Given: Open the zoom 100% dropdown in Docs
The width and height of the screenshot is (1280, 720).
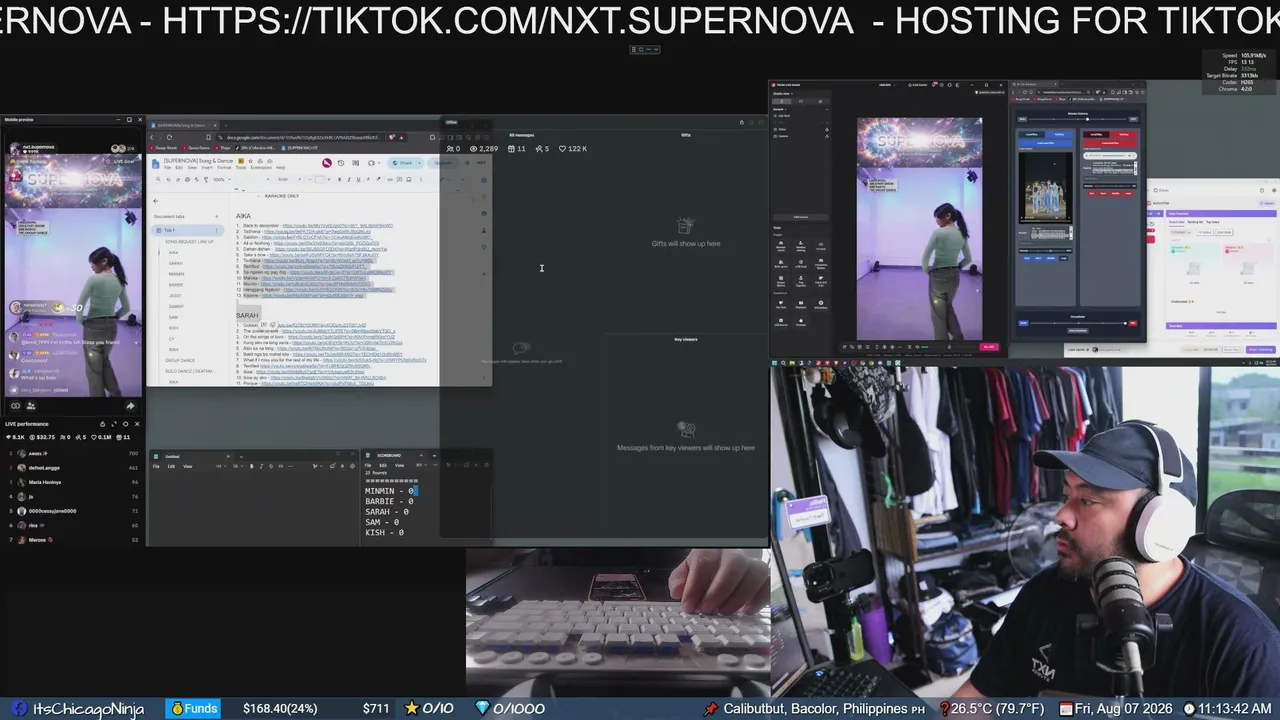Looking at the screenshot, I should 220,180.
